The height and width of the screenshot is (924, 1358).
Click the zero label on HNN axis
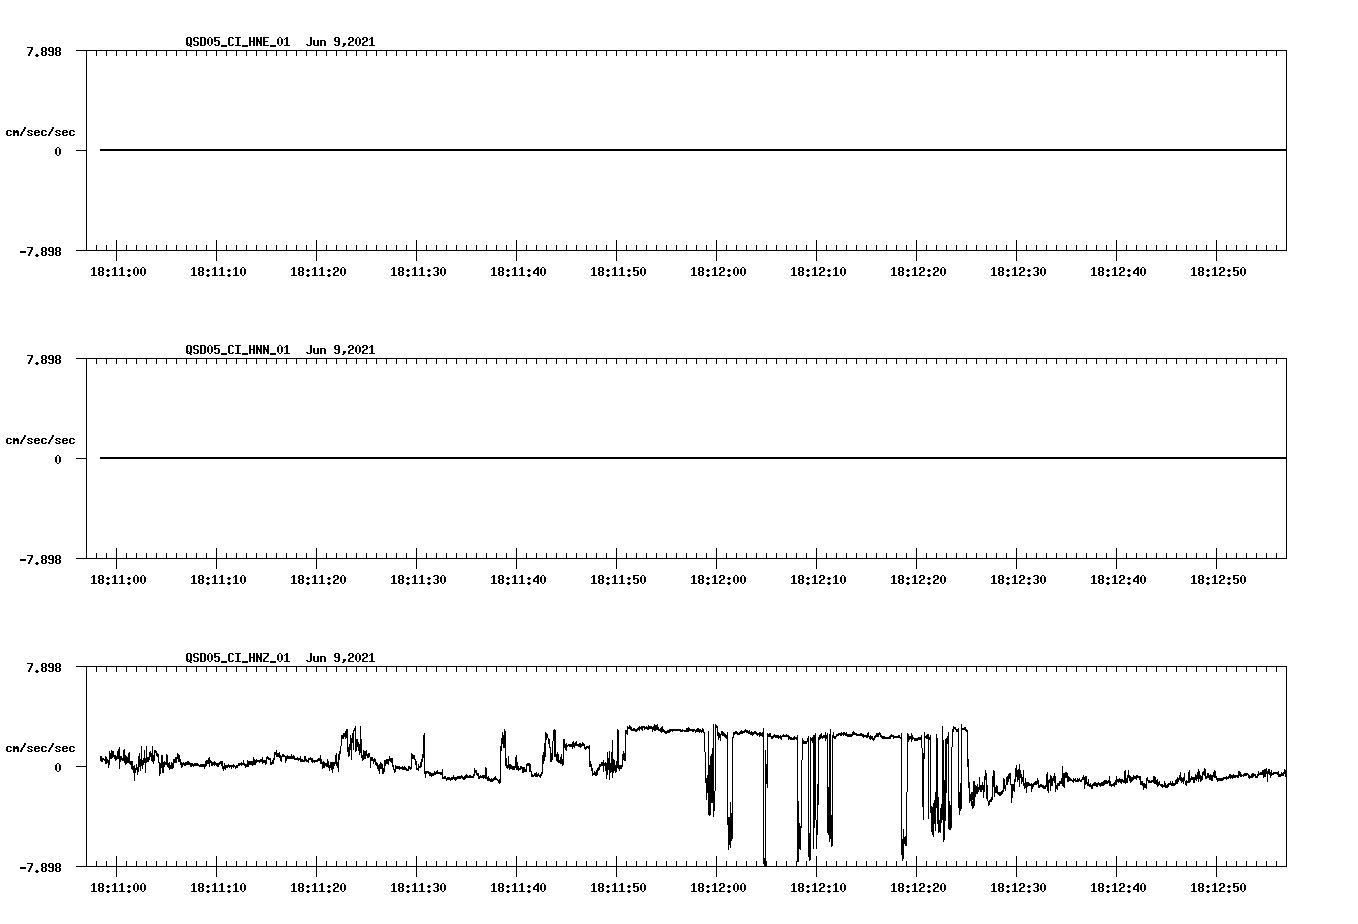click(58, 459)
